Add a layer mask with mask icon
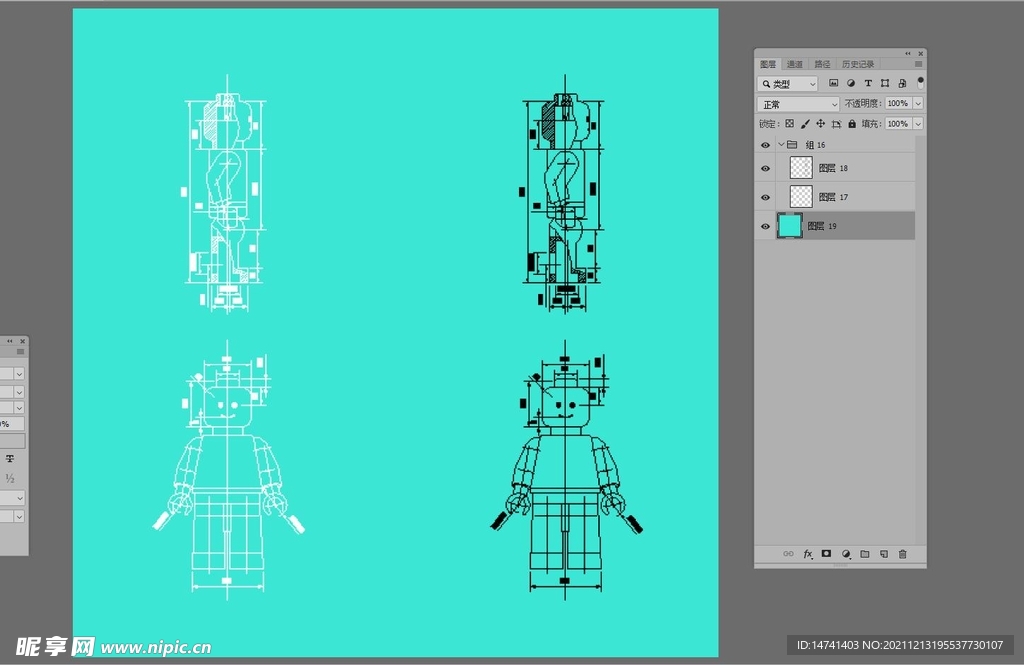Screen dimensions: 1024x665 pos(826,554)
